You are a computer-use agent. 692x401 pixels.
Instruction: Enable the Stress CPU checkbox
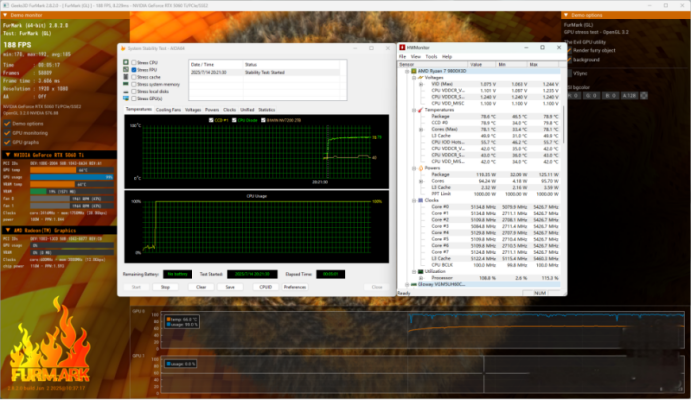[134, 63]
